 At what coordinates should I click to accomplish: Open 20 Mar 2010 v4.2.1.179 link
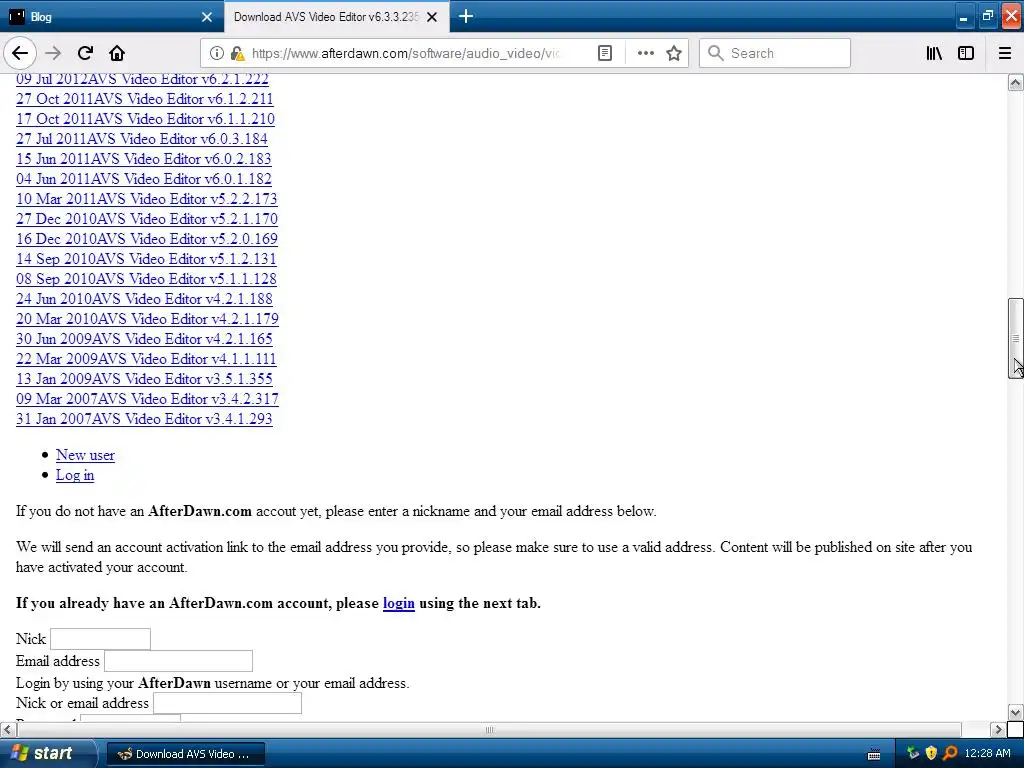coord(148,319)
